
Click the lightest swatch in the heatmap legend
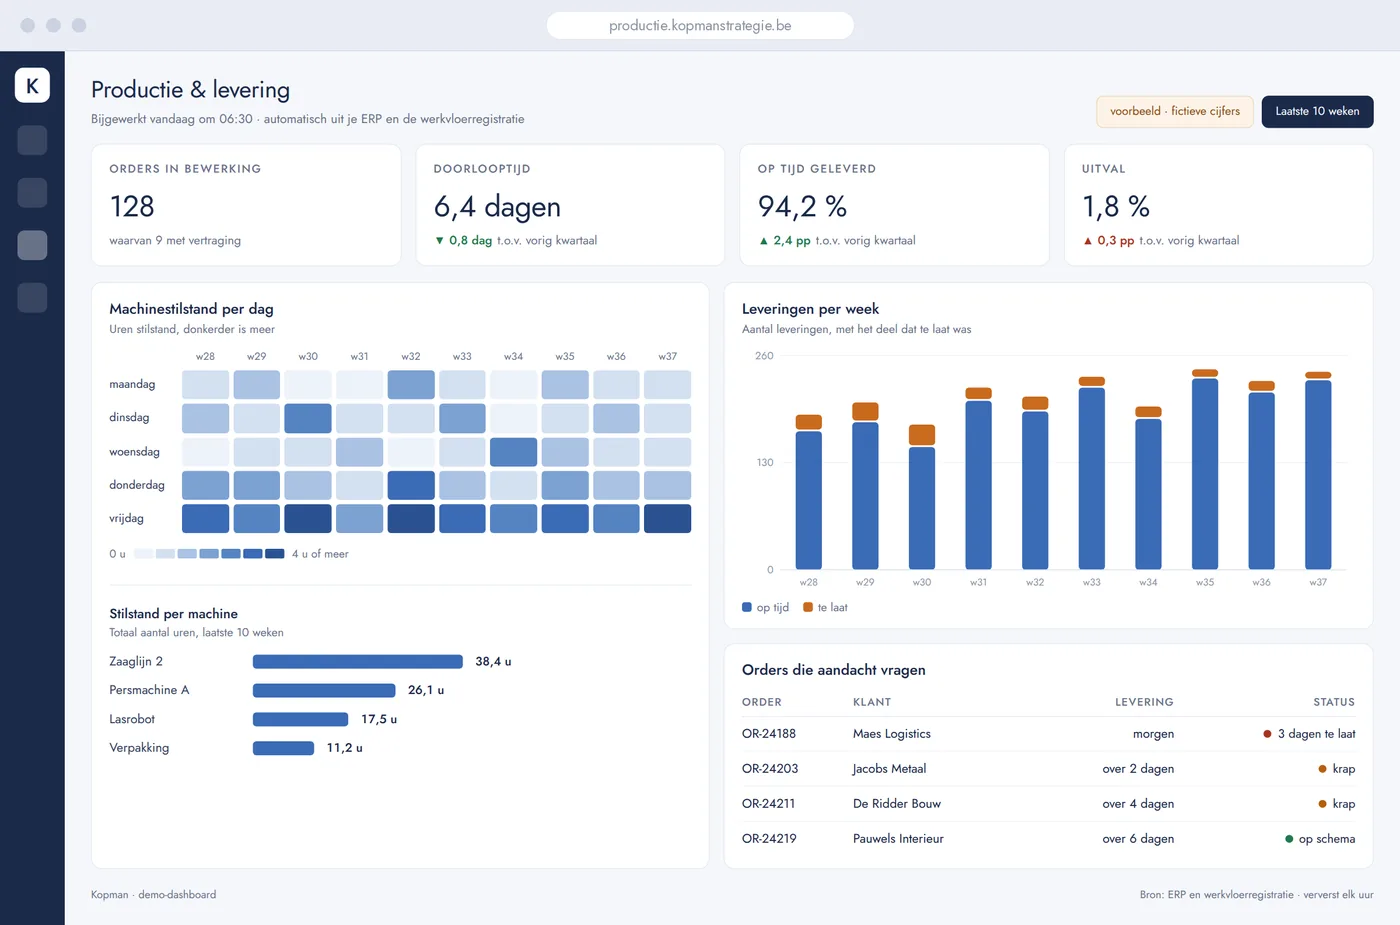point(143,553)
